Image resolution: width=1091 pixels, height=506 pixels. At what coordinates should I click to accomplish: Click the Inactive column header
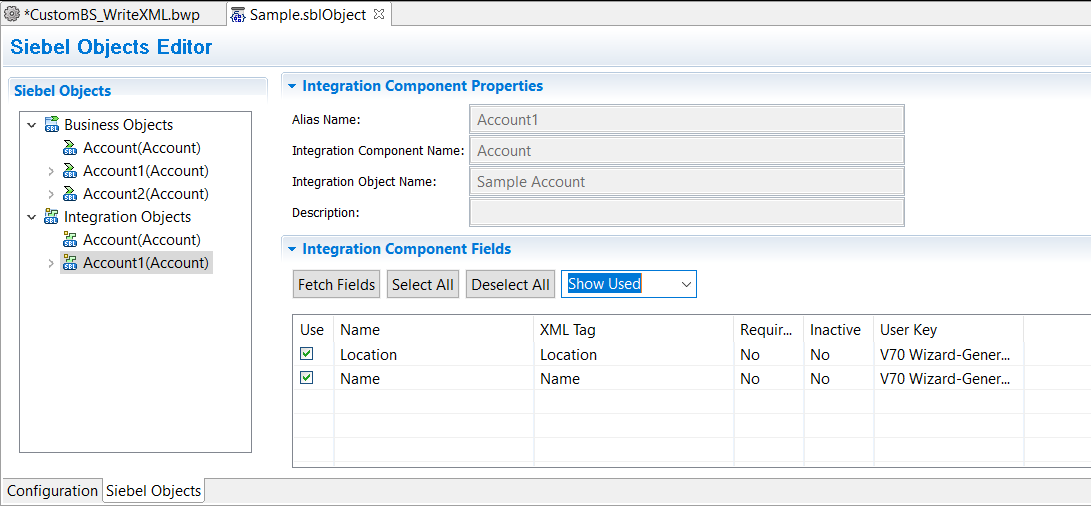(x=838, y=330)
